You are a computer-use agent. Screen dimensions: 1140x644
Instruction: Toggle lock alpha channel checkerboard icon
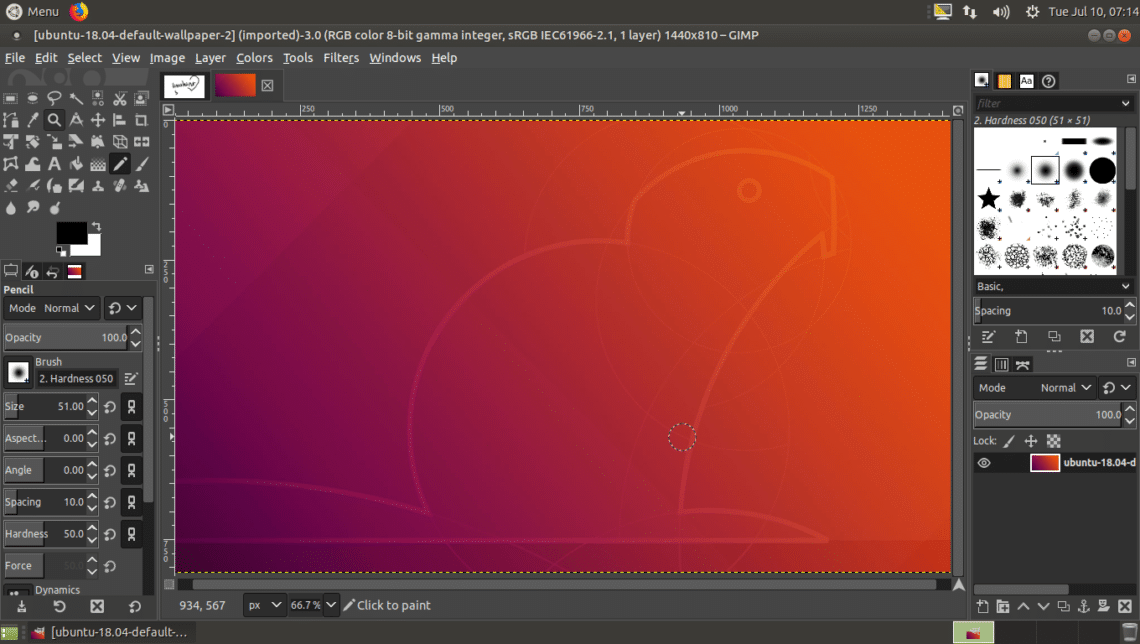[1053, 441]
